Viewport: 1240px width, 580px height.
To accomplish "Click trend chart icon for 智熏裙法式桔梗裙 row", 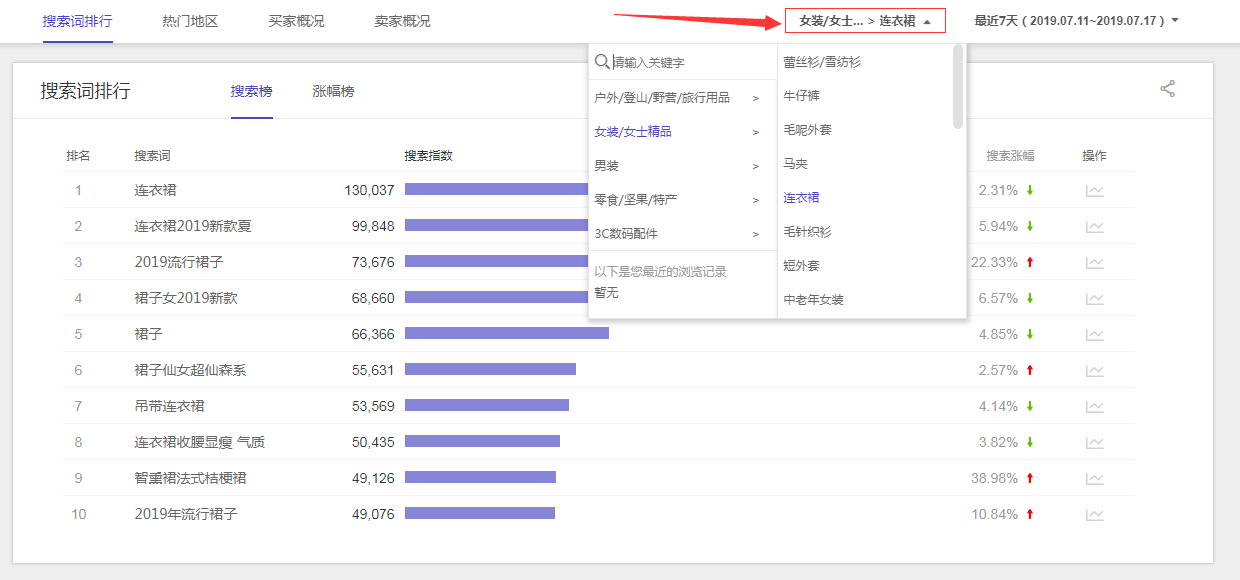I will pyautogui.click(x=1095, y=479).
